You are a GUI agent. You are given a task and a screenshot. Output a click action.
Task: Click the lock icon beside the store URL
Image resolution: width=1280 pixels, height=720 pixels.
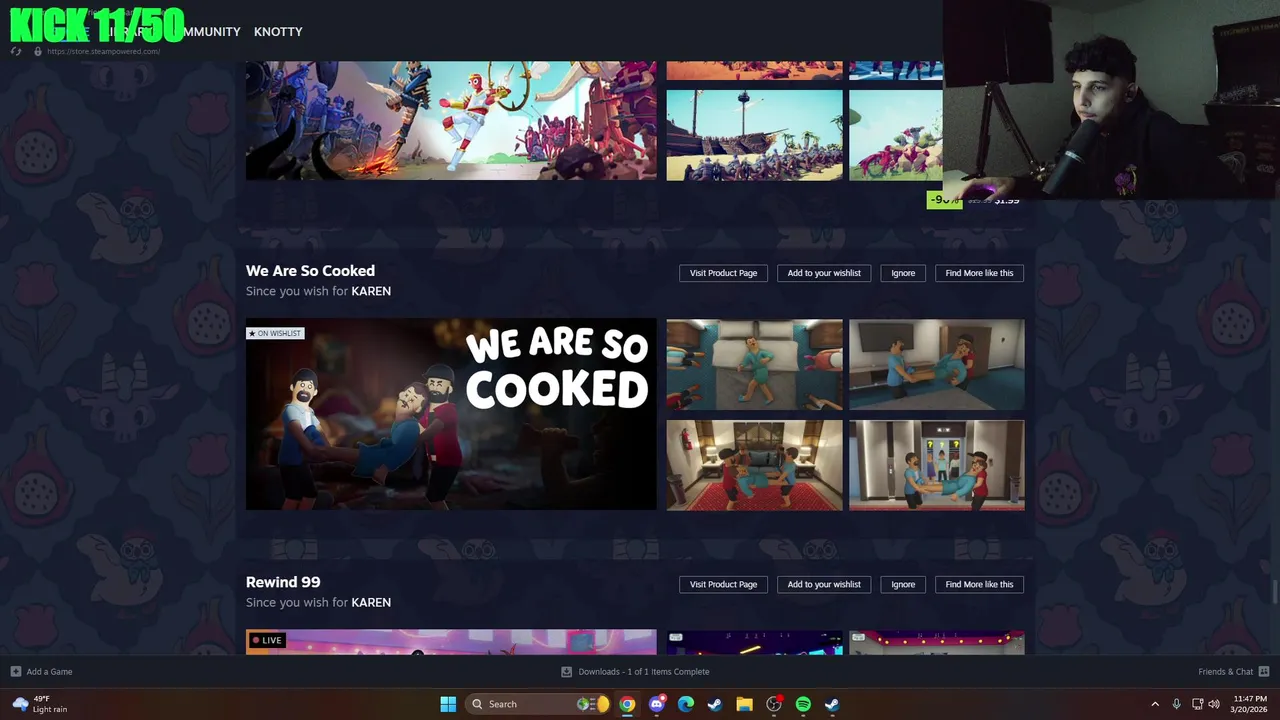pos(38,51)
